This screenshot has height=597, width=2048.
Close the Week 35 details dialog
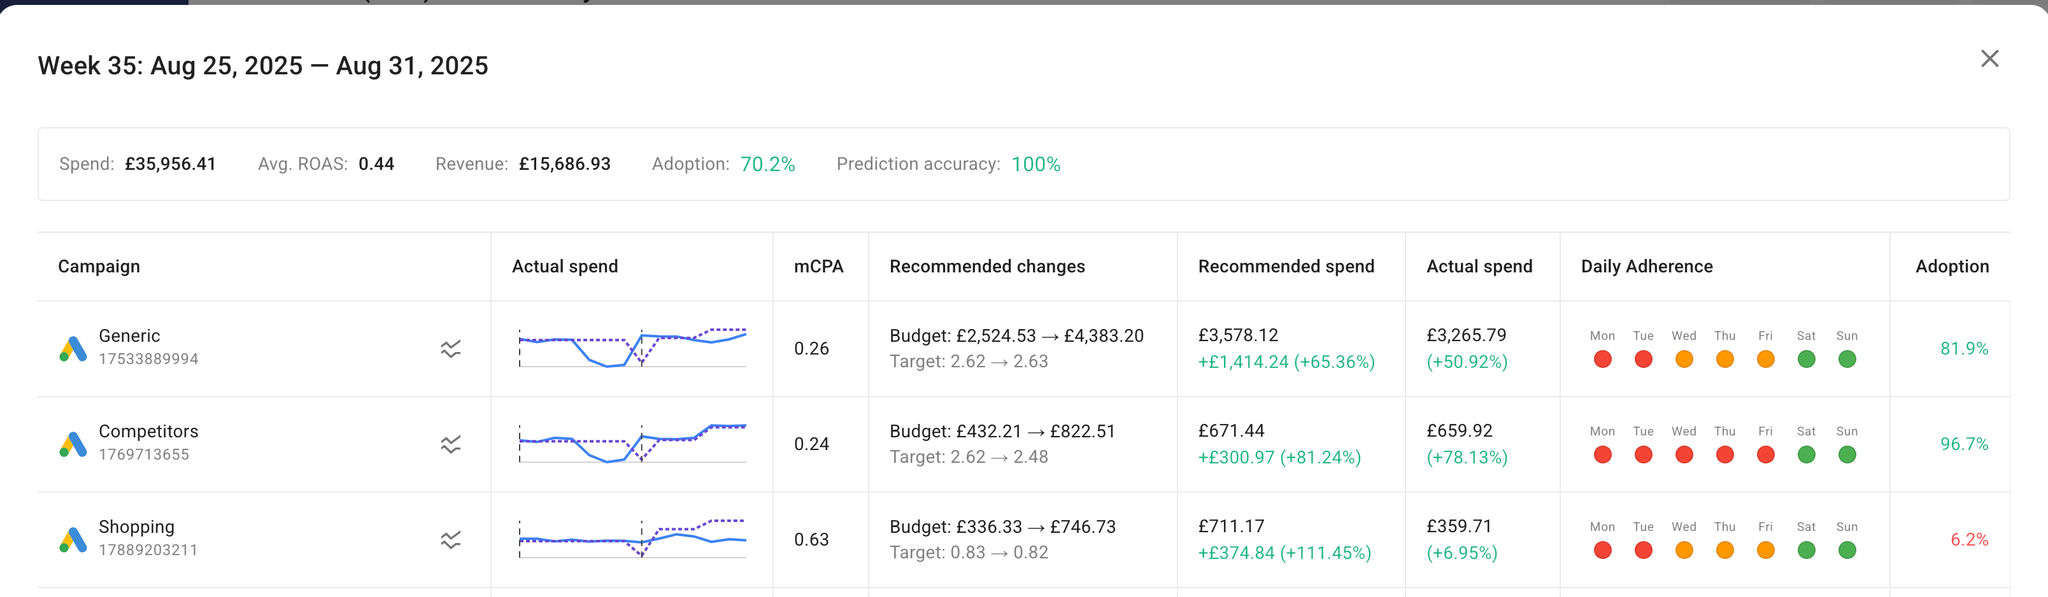tap(1989, 59)
